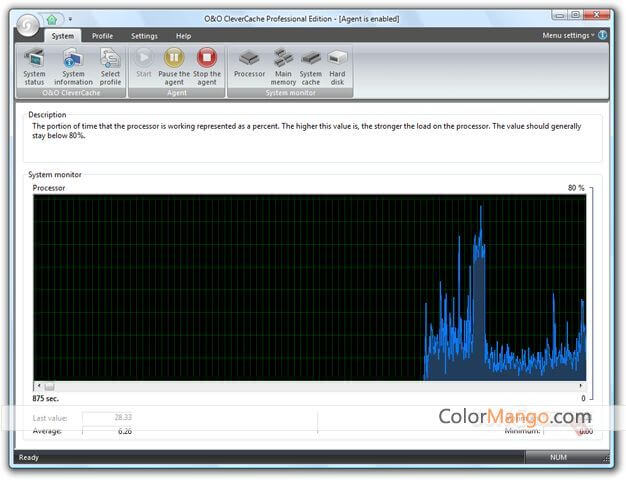
Task: Click the Average value field
Action: tap(108, 431)
